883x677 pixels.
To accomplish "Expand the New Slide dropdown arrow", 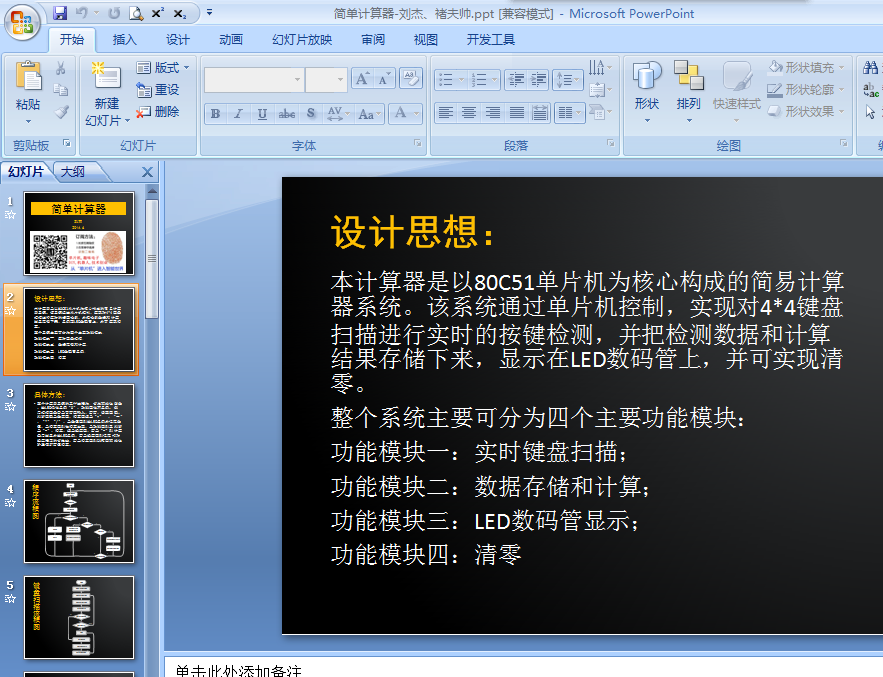I will click(x=128, y=121).
